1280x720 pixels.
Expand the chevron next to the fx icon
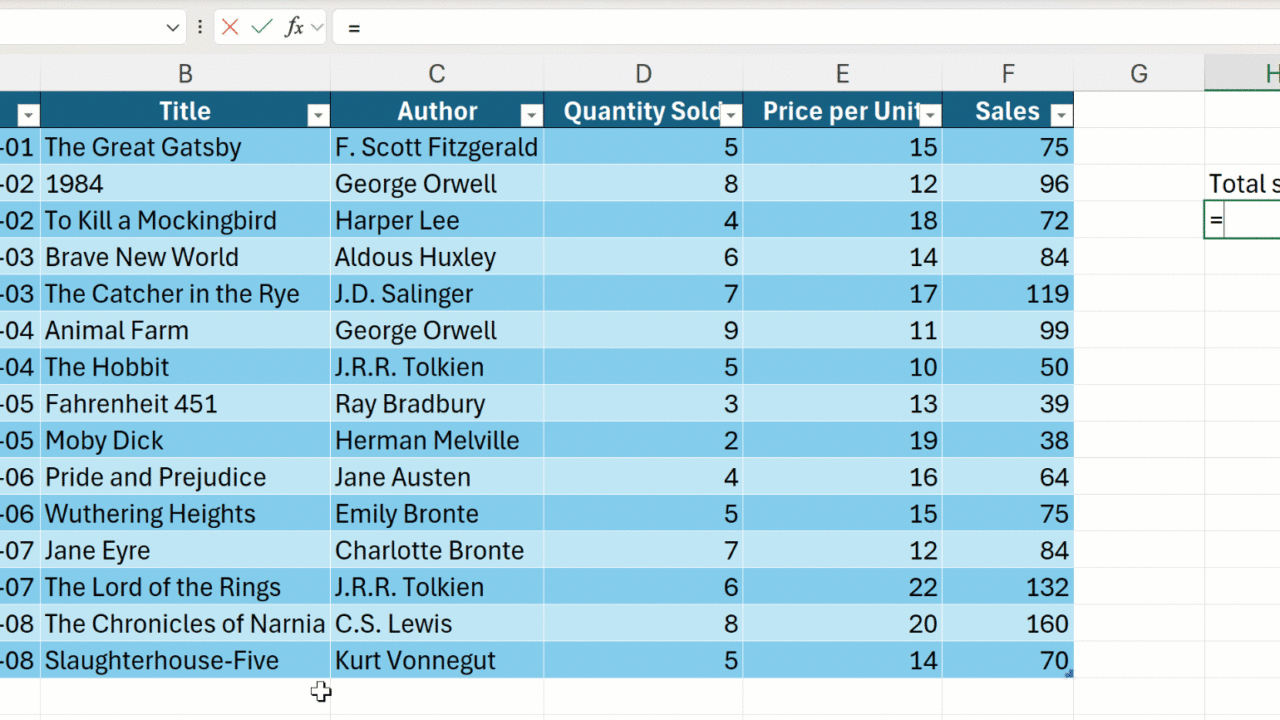click(317, 28)
